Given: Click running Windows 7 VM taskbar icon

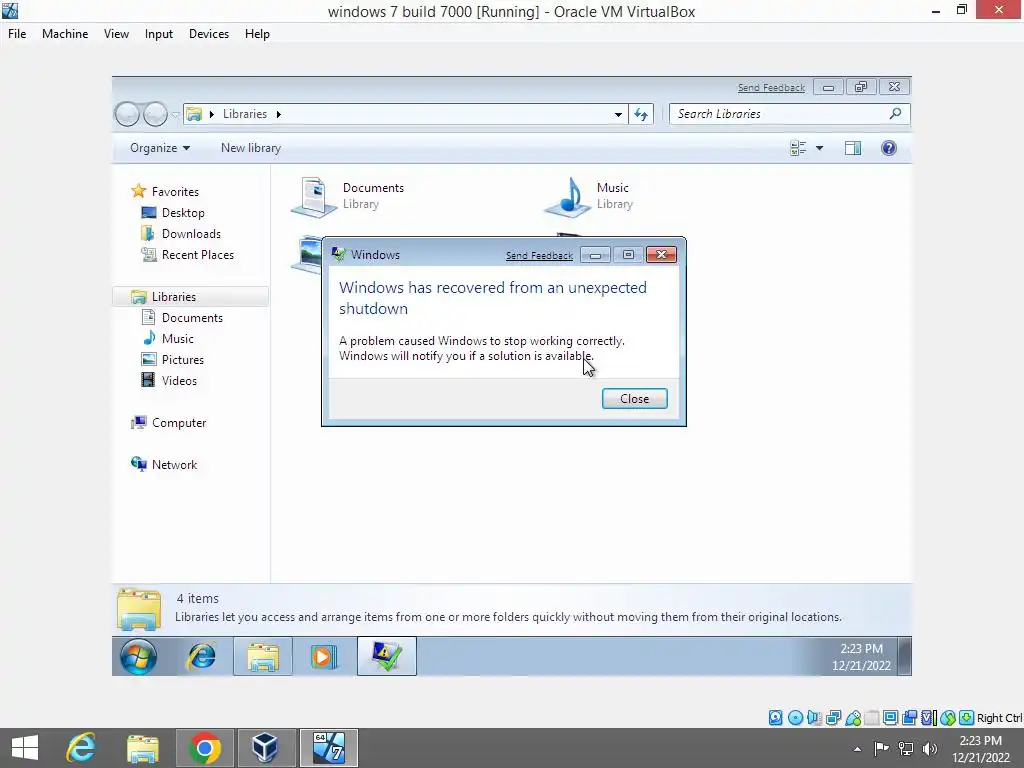Looking at the screenshot, I should (328, 748).
